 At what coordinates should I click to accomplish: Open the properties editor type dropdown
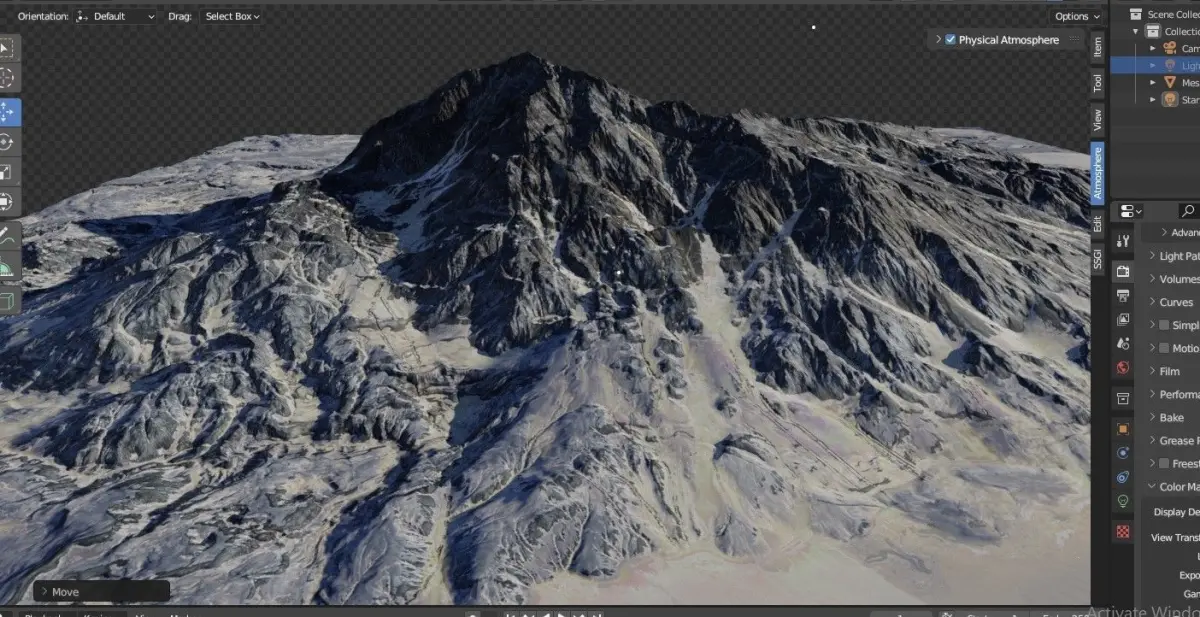pos(1131,211)
